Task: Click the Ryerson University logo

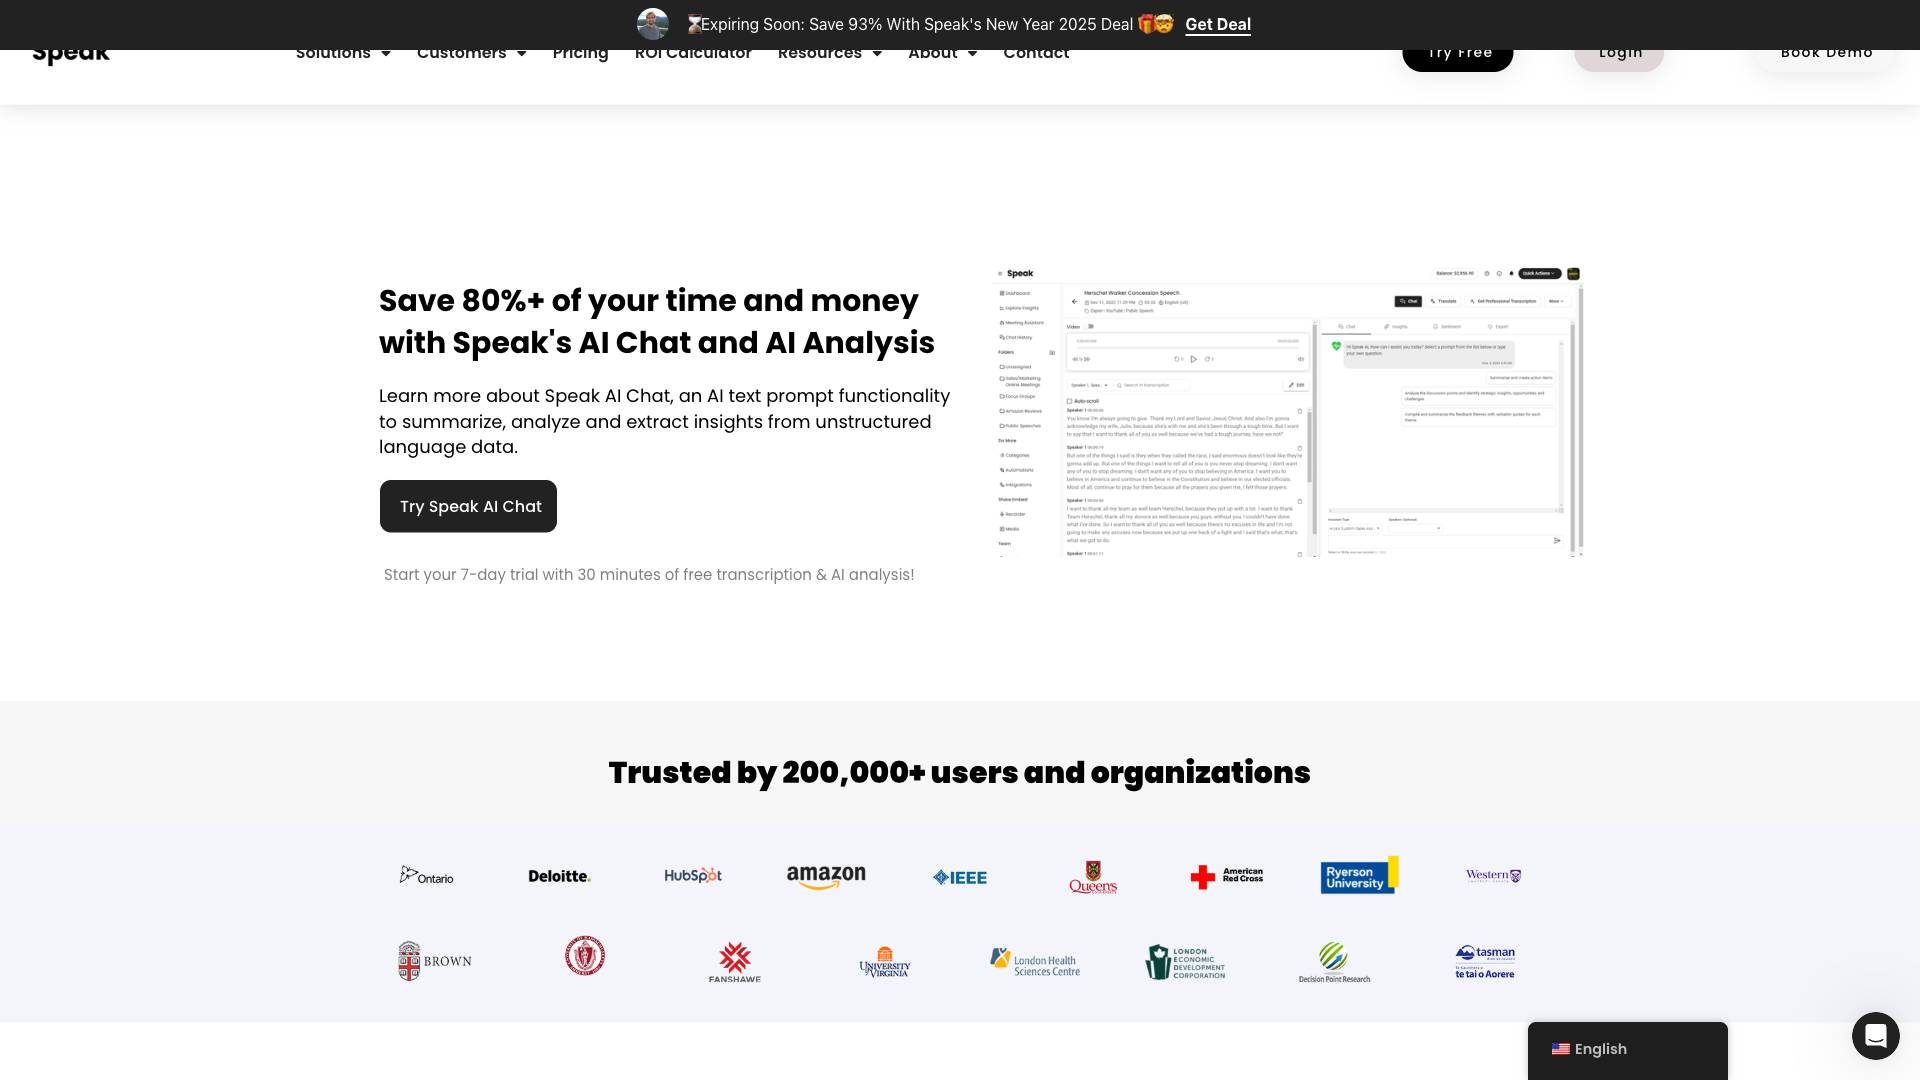Action: (x=1359, y=876)
